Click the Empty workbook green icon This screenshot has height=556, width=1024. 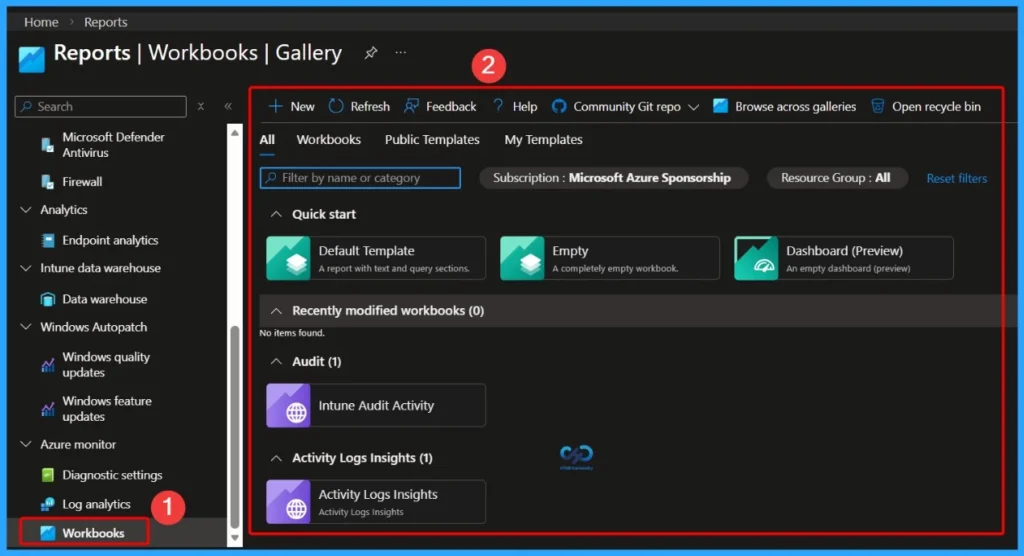click(522, 259)
